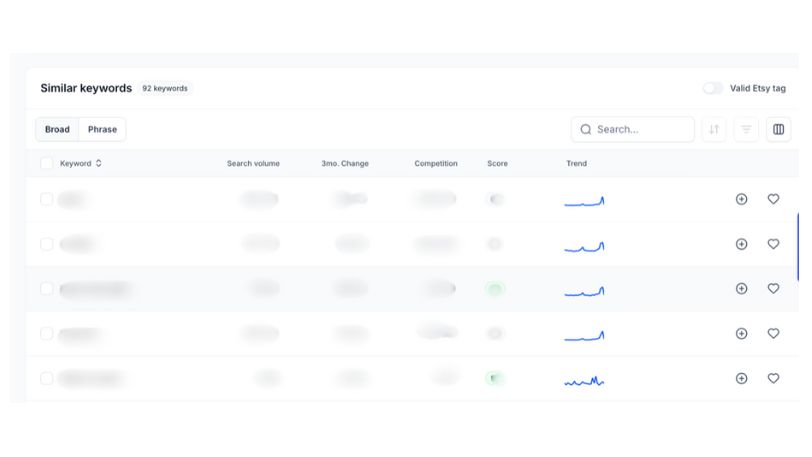Viewport: 812px width, 457px height.
Task: Sort by the Keyword column header arrows
Action: click(99, 163)
